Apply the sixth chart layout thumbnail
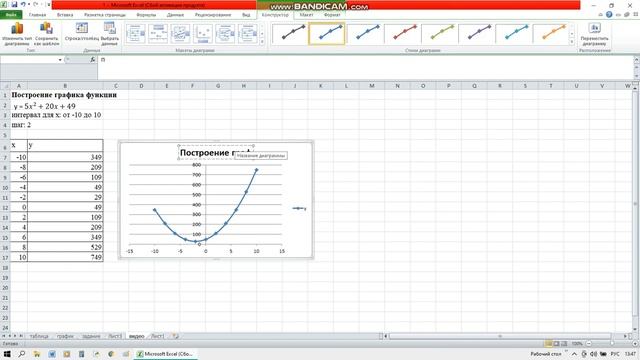640x360 pixels. coord(248,34)
